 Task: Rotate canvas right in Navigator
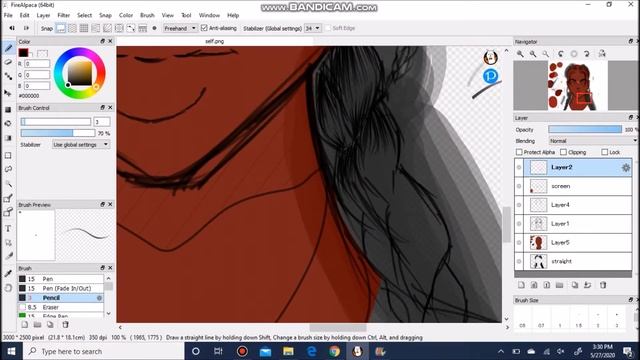587,54
